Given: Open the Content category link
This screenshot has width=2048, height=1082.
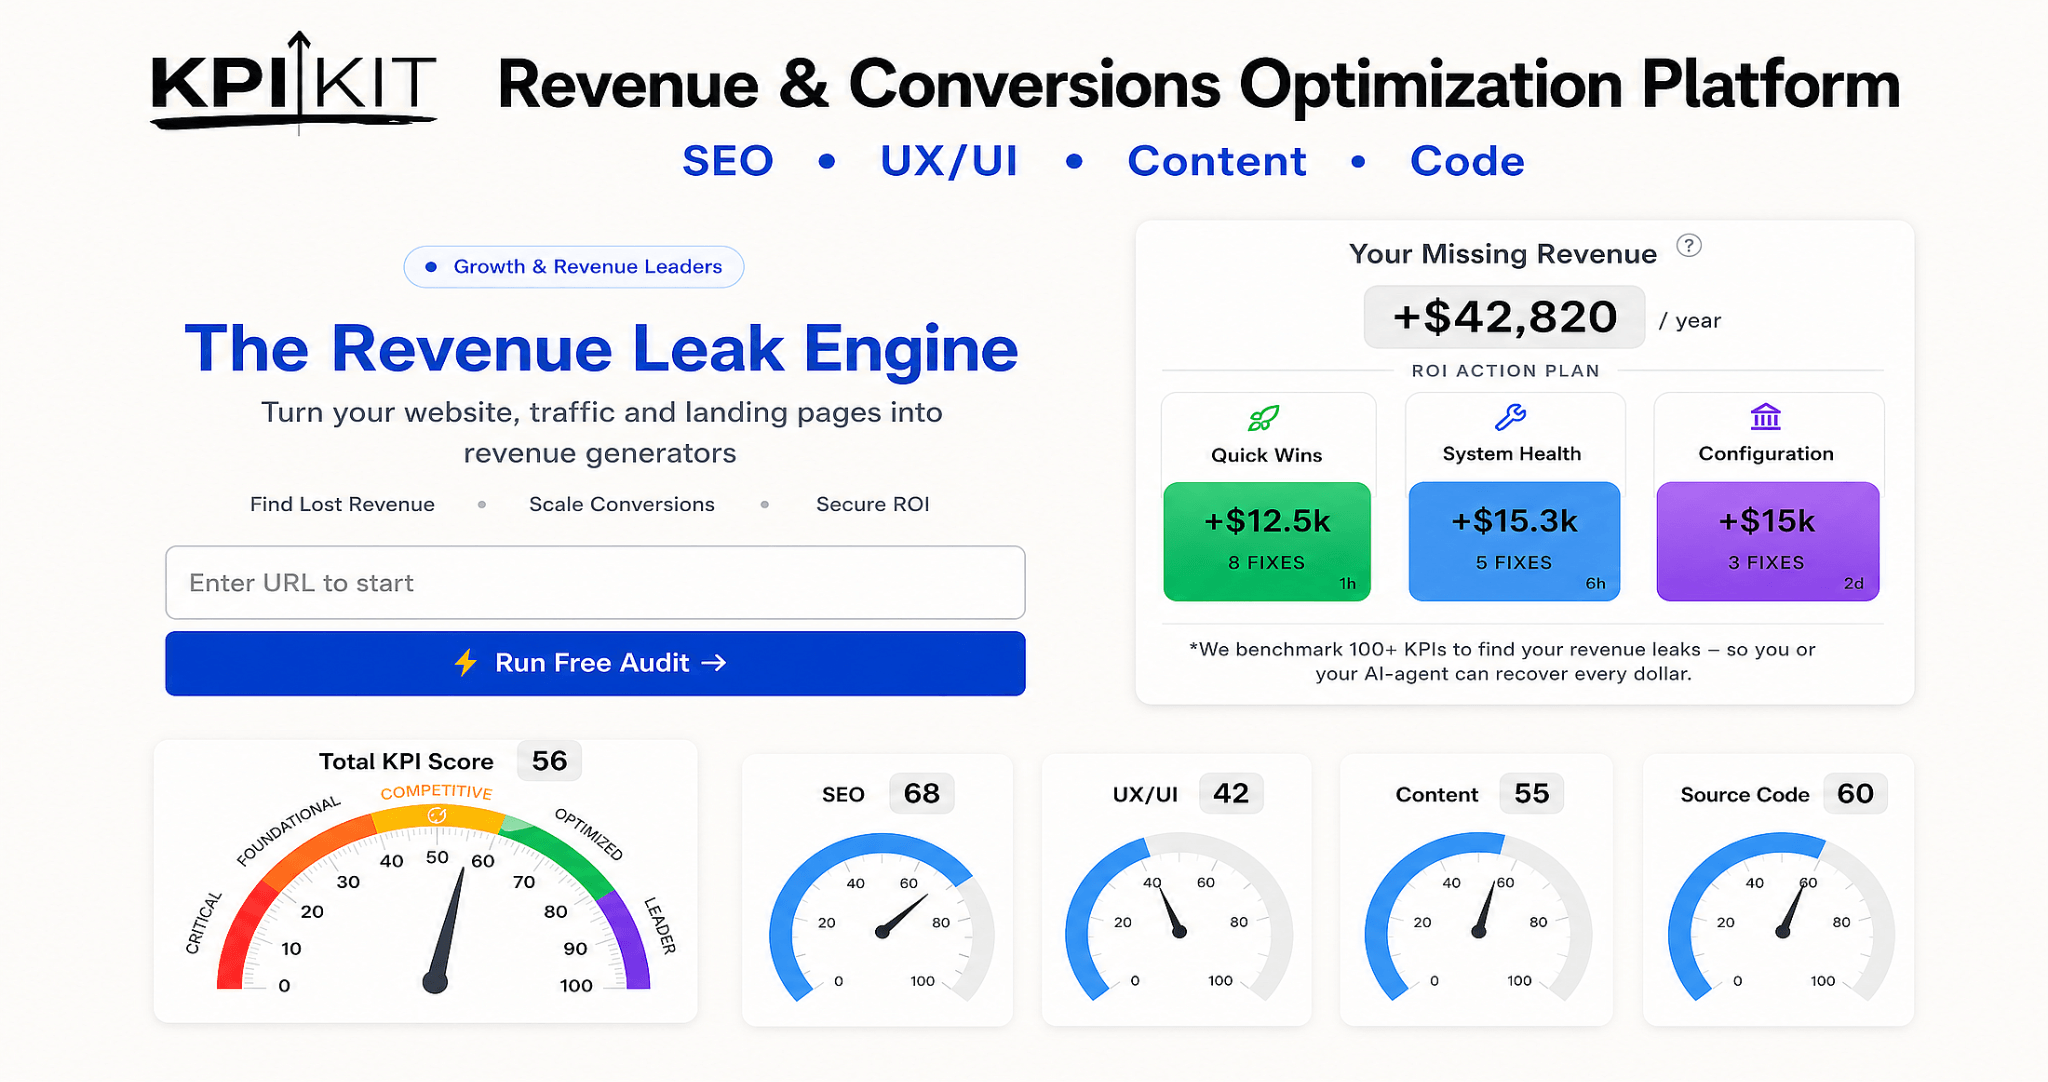Looking at the screenshot, I should click(x=1217, y=161).
